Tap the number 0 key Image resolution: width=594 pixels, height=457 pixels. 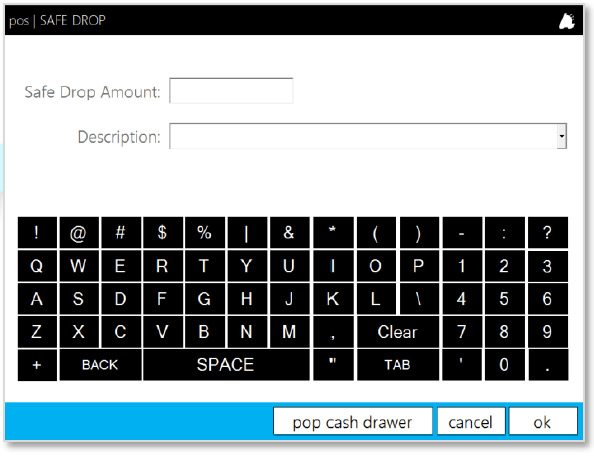click(504, 365)
